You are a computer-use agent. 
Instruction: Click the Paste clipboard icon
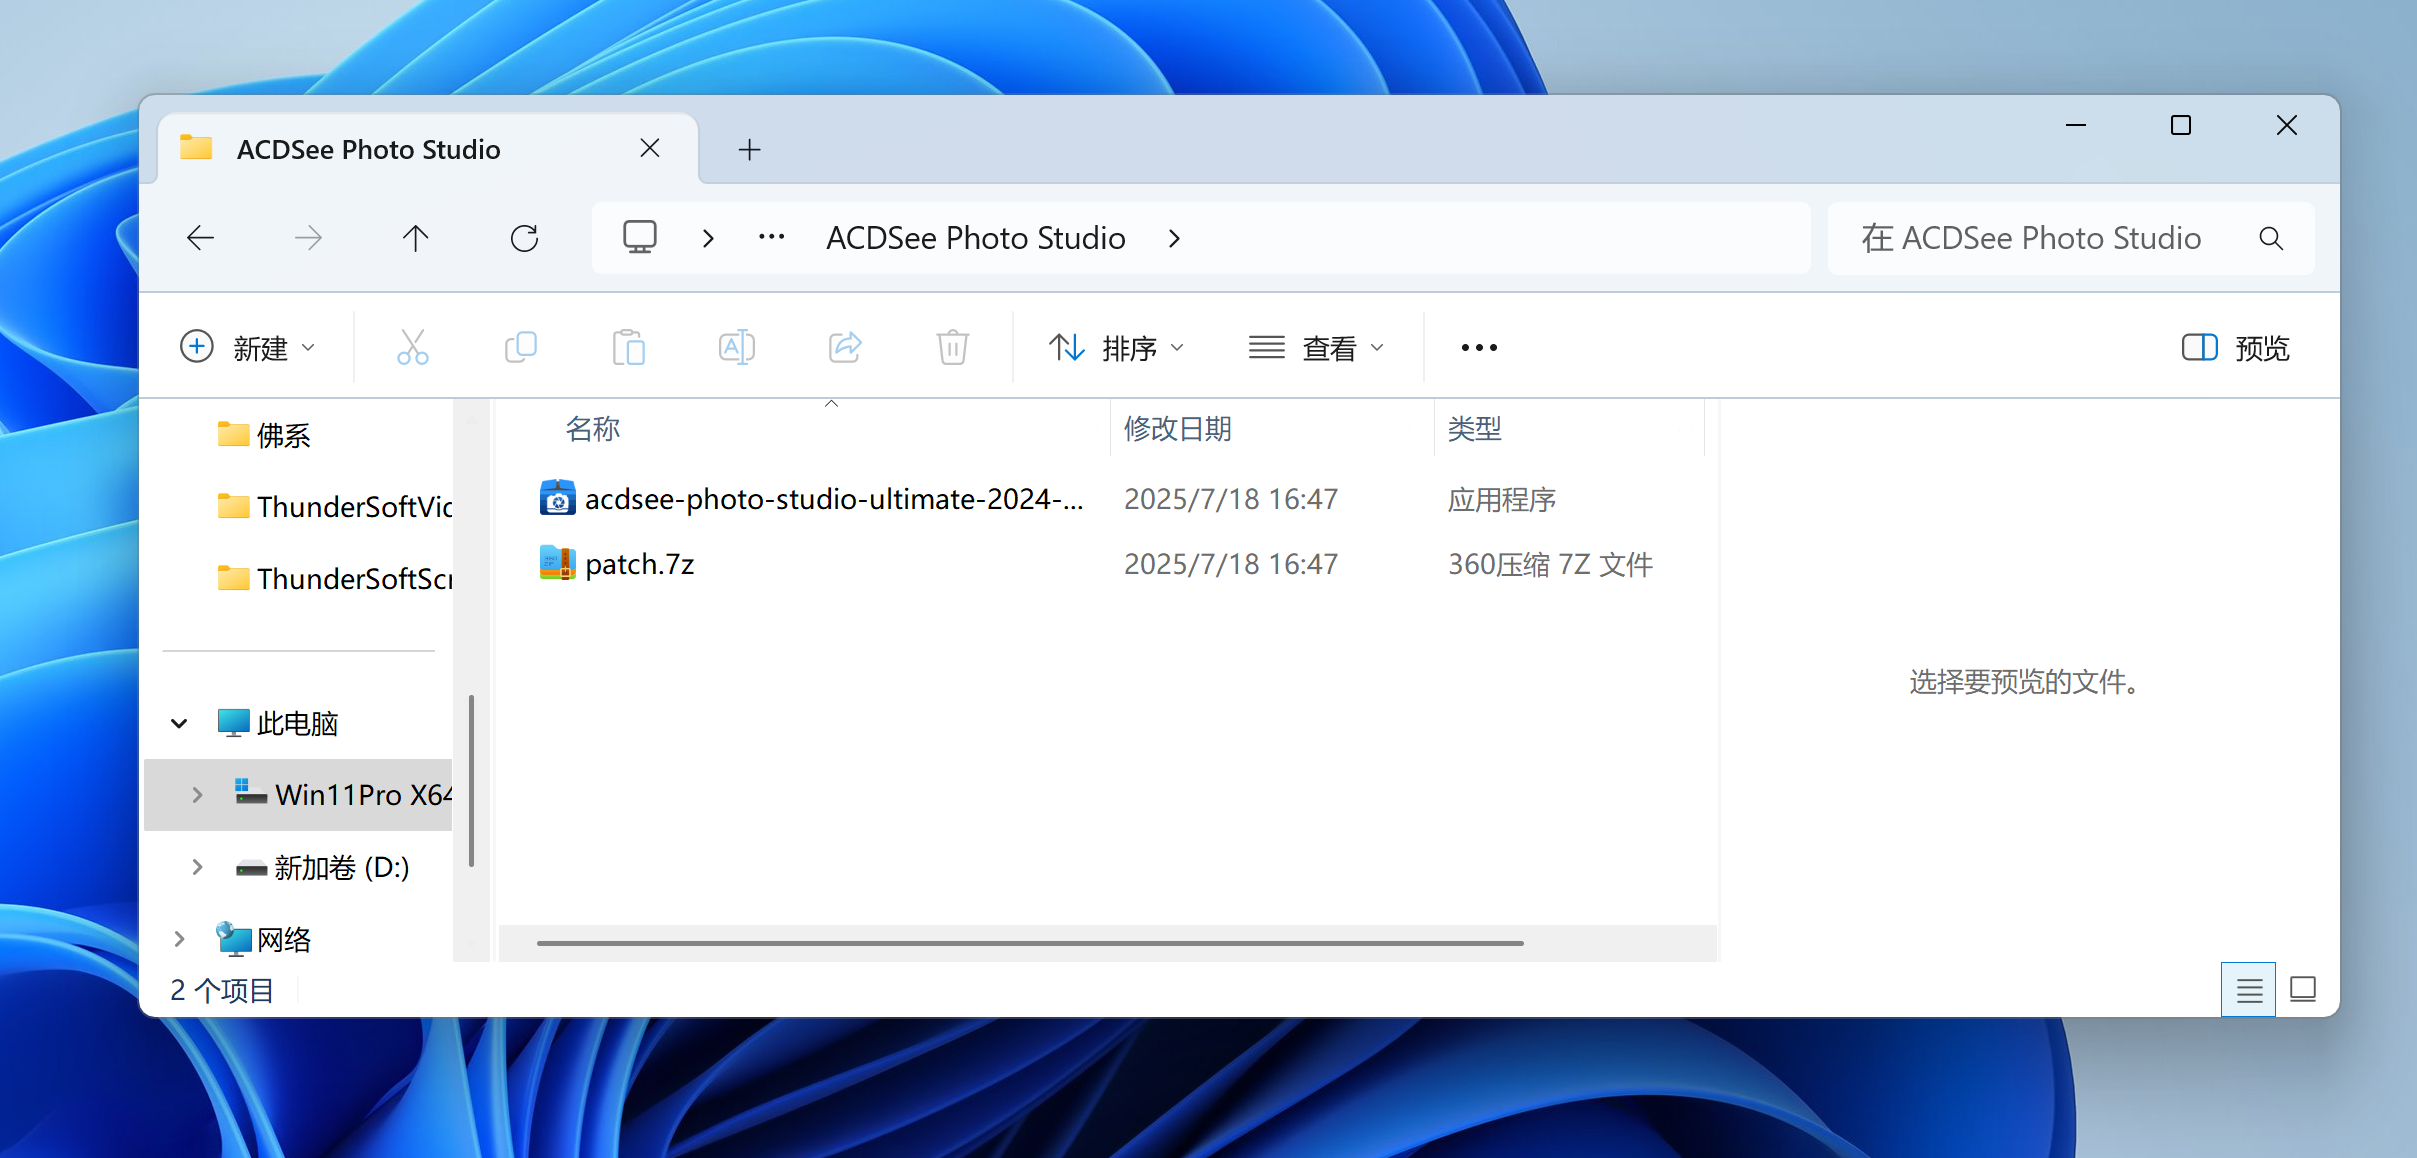pyautogui.click(x=628, y=348)
